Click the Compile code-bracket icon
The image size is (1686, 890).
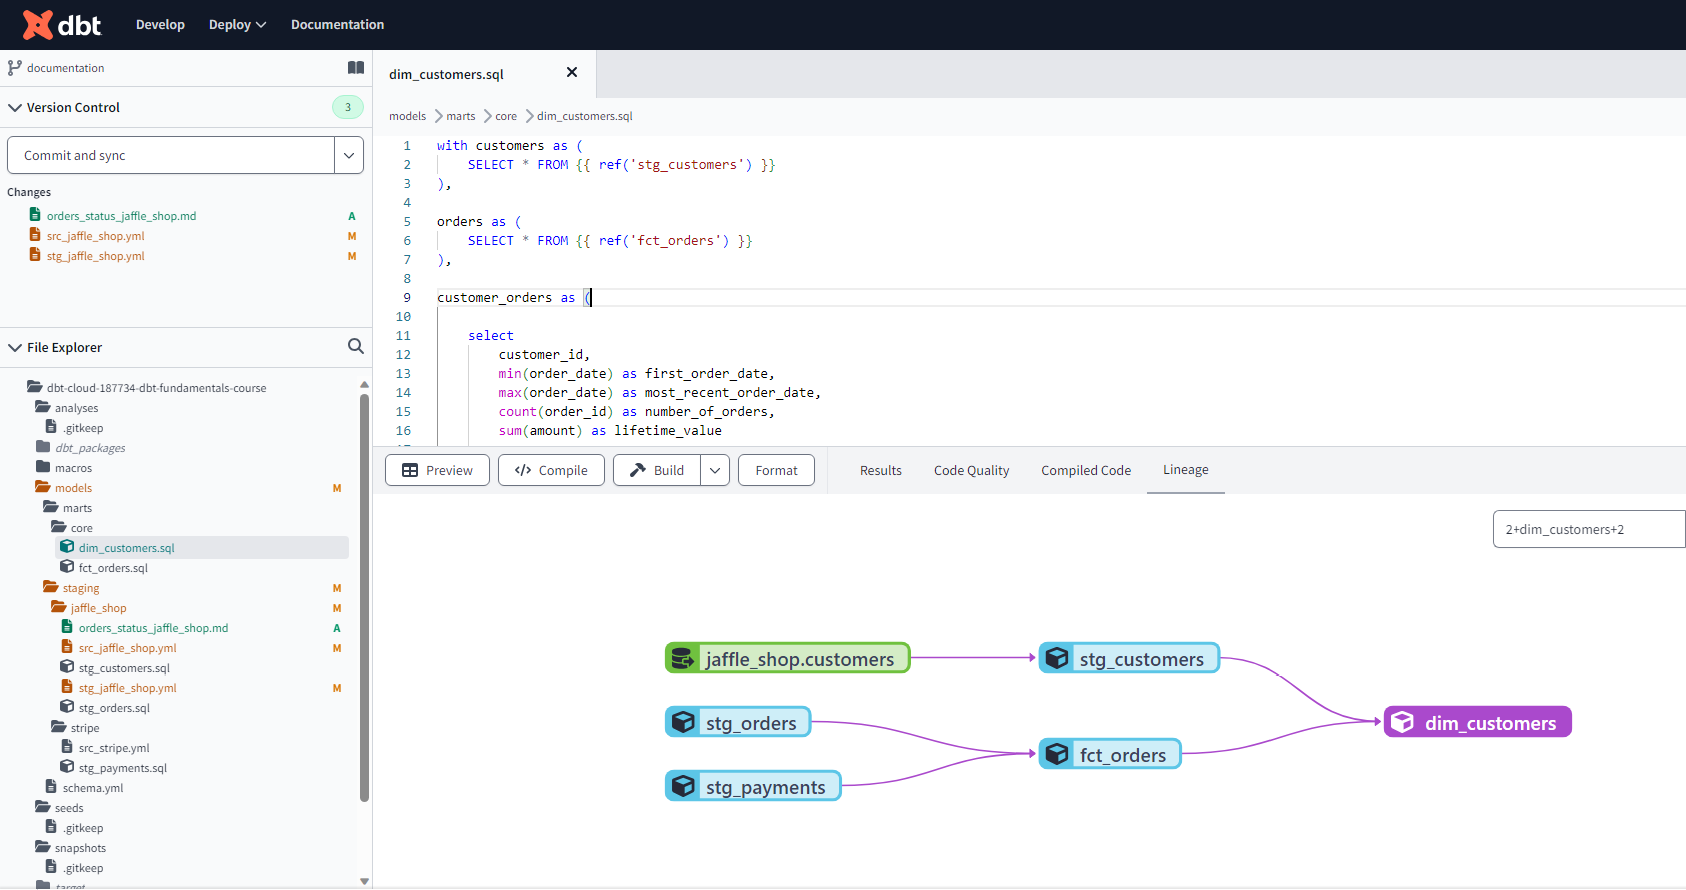[523, 470]
